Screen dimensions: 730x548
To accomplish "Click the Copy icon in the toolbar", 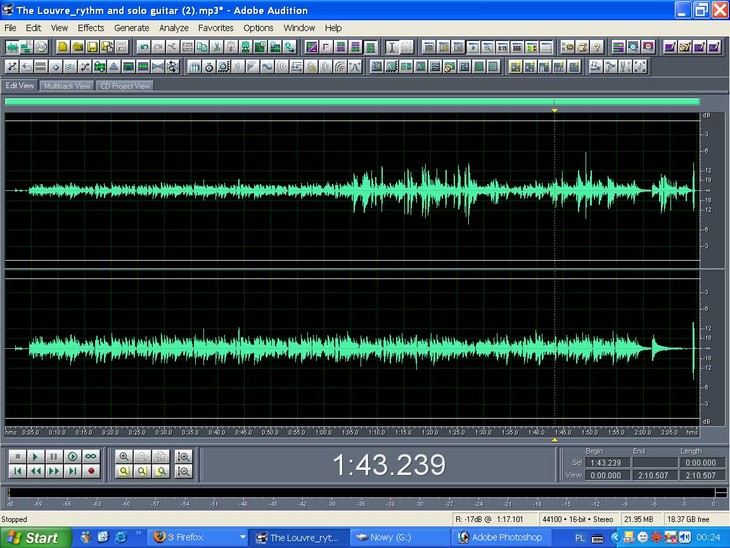I will [x=202, y=47].
